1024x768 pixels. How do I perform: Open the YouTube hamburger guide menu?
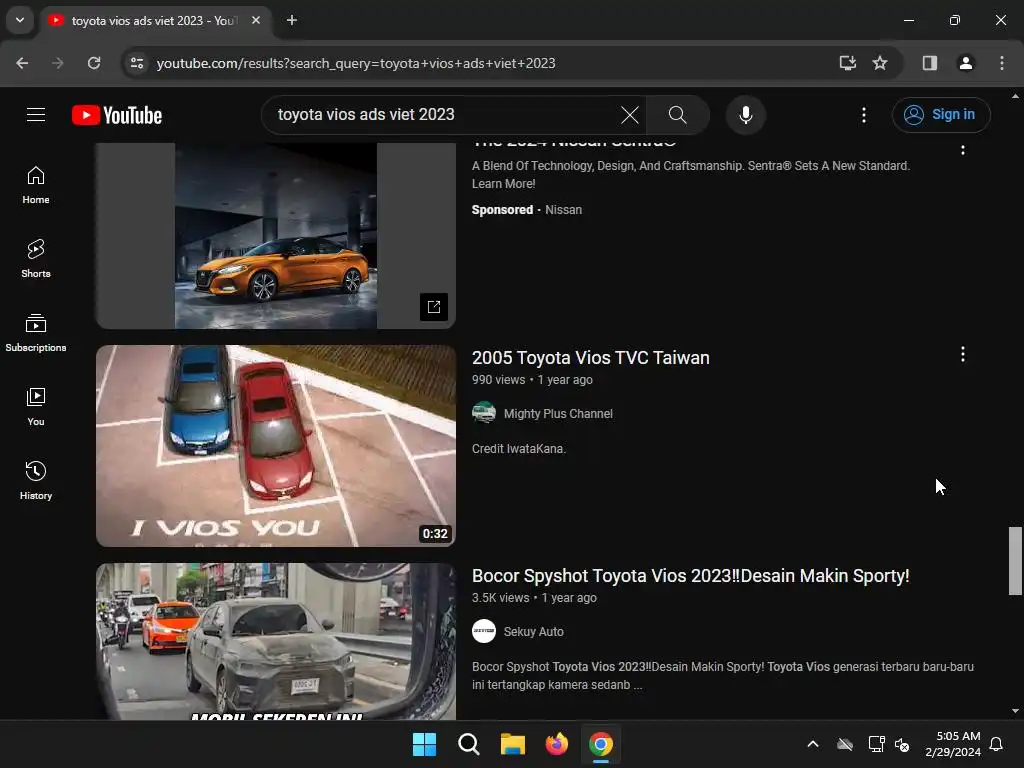pyautogui.click(x=36, y=115)
